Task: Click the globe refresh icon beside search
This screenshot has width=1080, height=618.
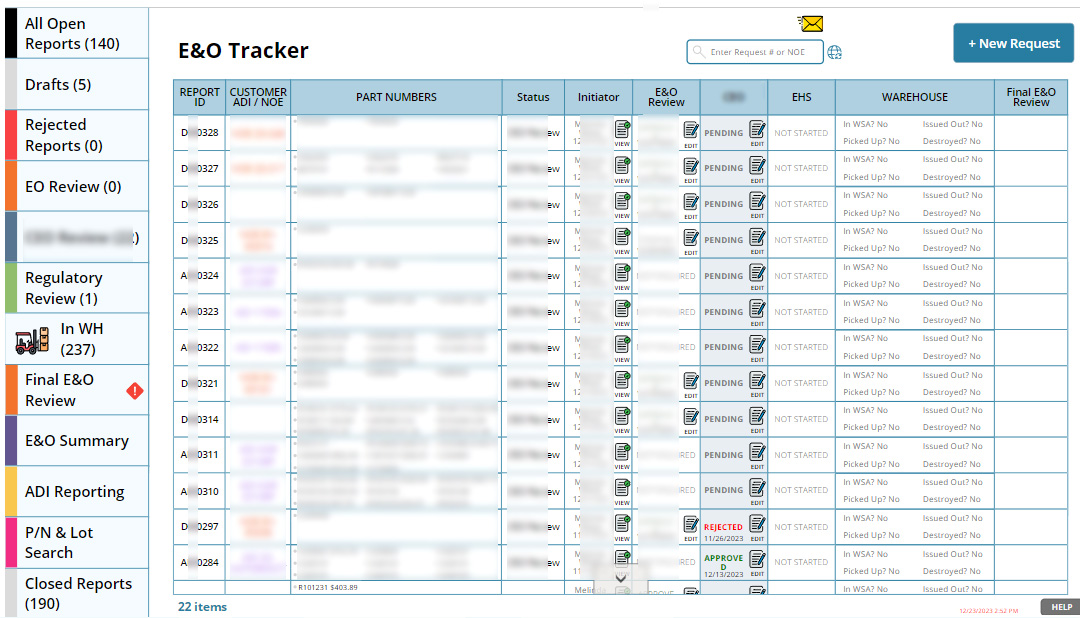Action: tap(835, 52)
